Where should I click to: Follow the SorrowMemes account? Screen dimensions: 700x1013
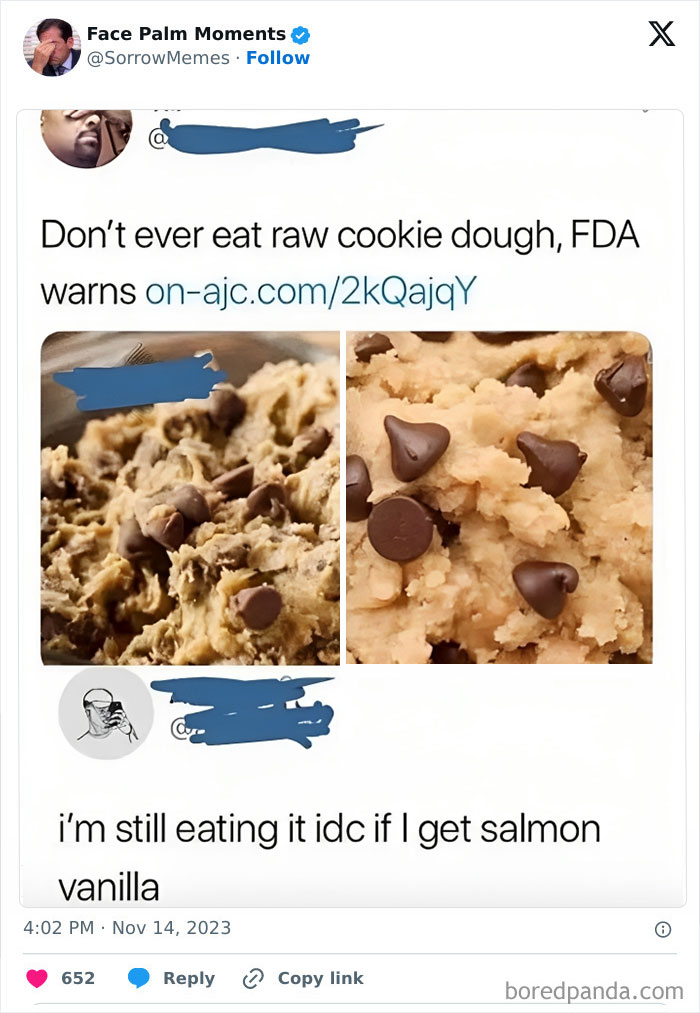click(278, 58)
